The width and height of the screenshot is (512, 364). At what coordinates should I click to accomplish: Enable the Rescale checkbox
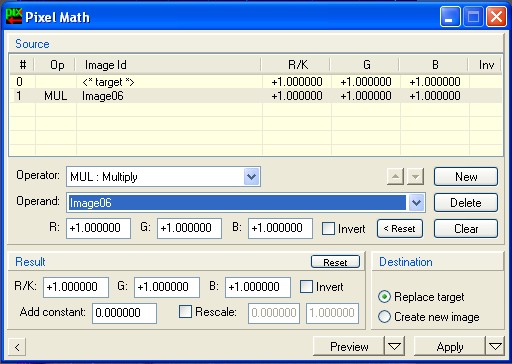click(x=185, y=312)
